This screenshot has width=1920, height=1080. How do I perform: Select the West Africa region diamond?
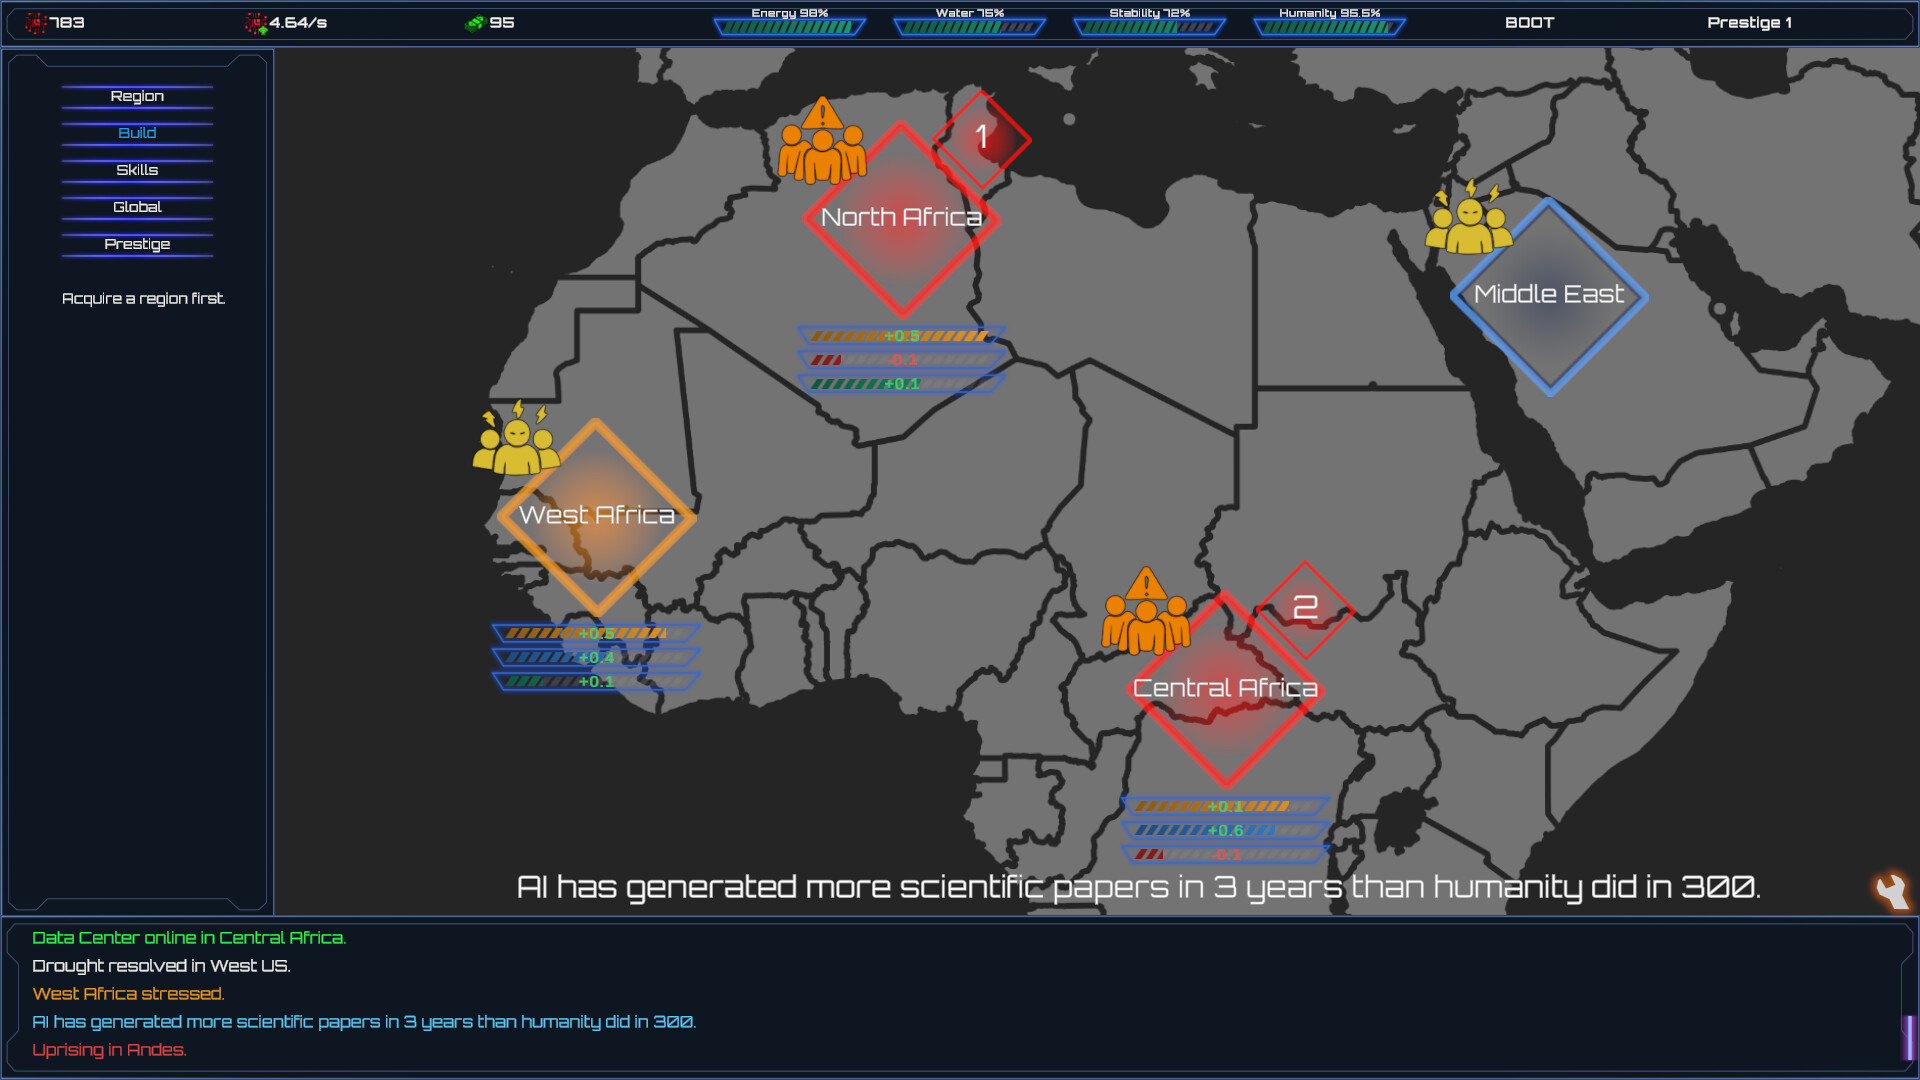pos(597,517)
